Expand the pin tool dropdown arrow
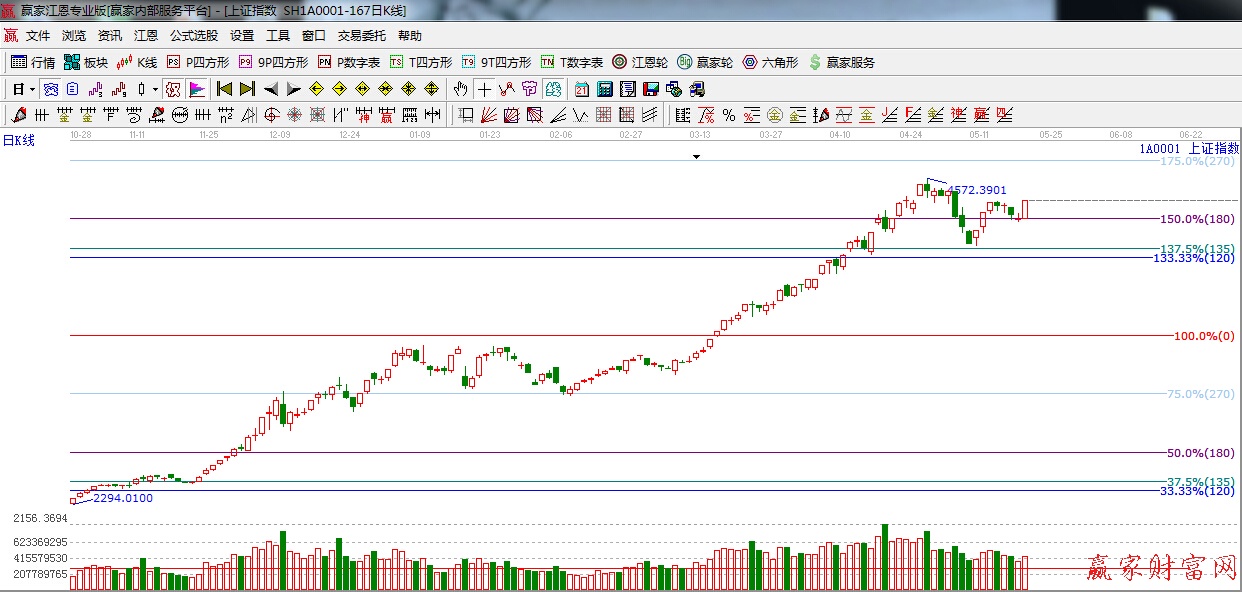1242x592 pixels. 155,88
